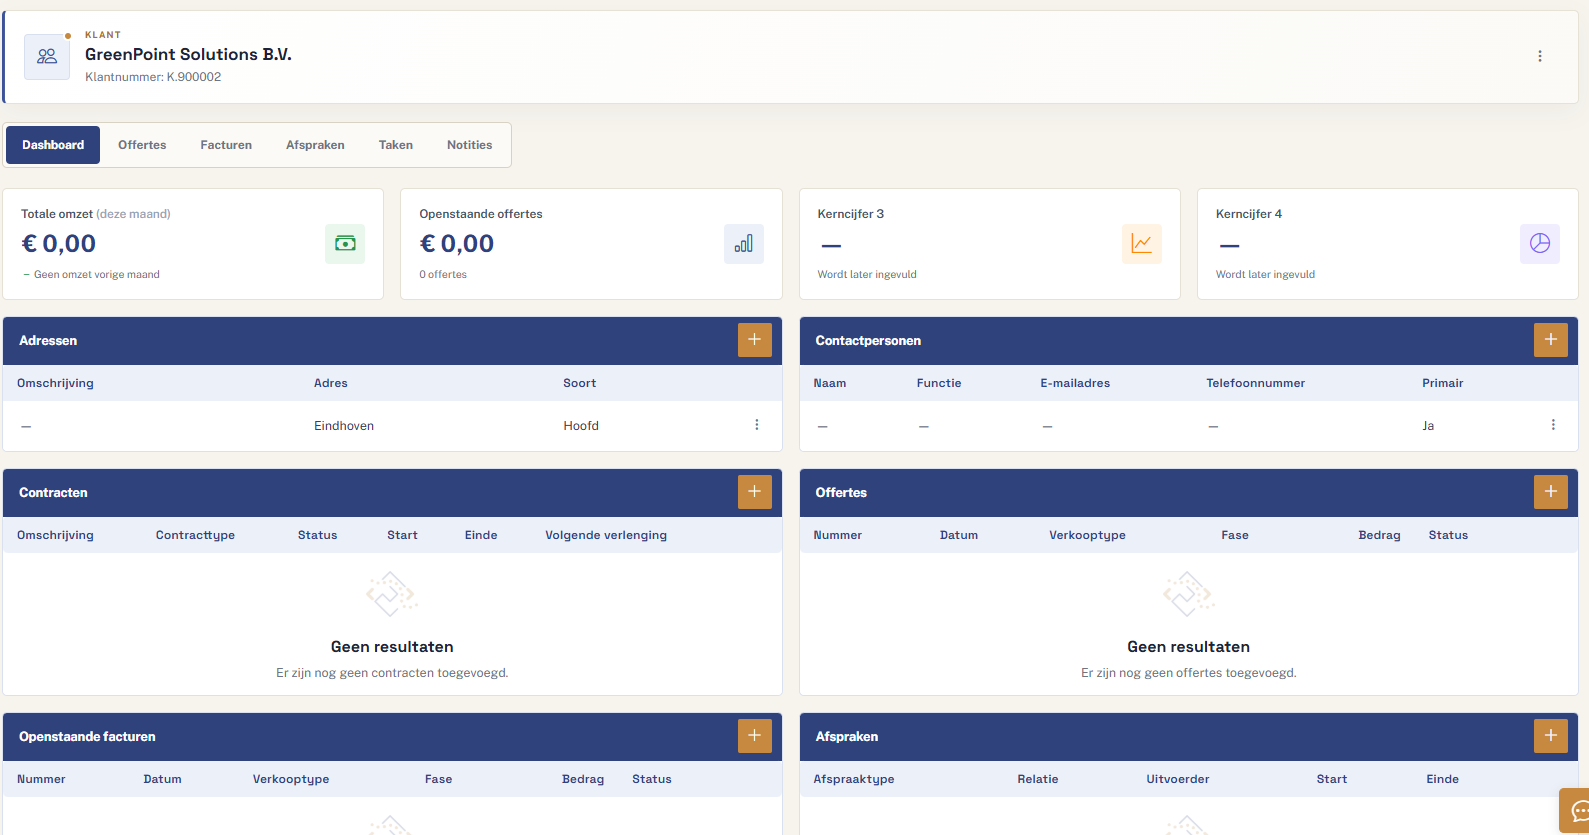Click the Primair column header
1589x835 pixels.
pyautogui.click(x=1443, y=383)
